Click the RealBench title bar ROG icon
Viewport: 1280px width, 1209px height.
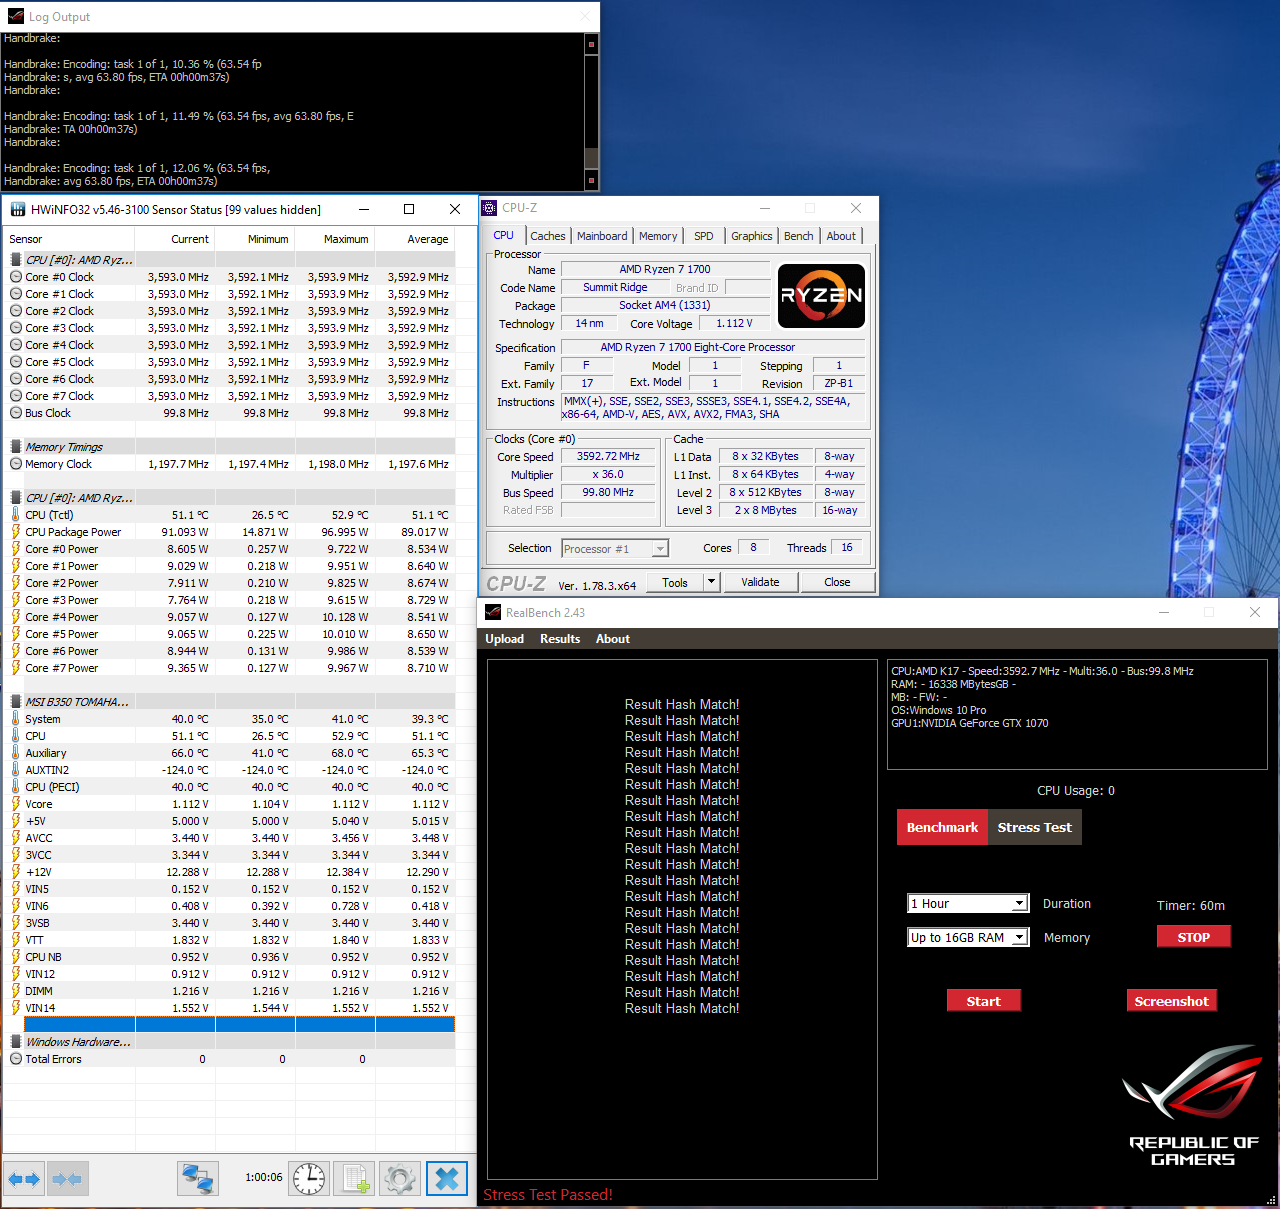click(492, 612)
